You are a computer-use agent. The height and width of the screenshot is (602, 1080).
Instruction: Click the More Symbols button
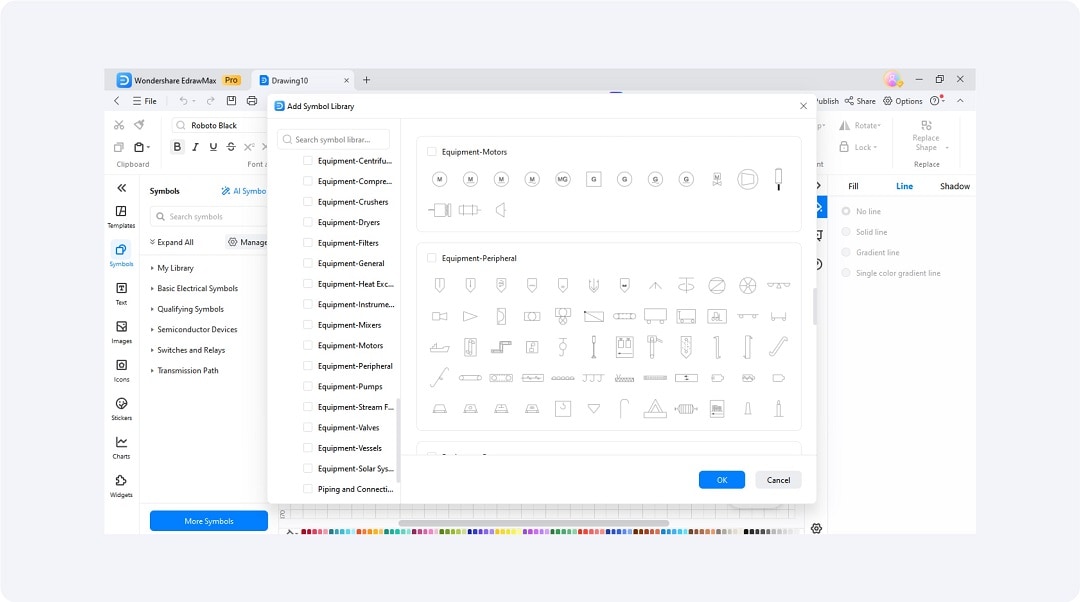click(x=209, y=521)
